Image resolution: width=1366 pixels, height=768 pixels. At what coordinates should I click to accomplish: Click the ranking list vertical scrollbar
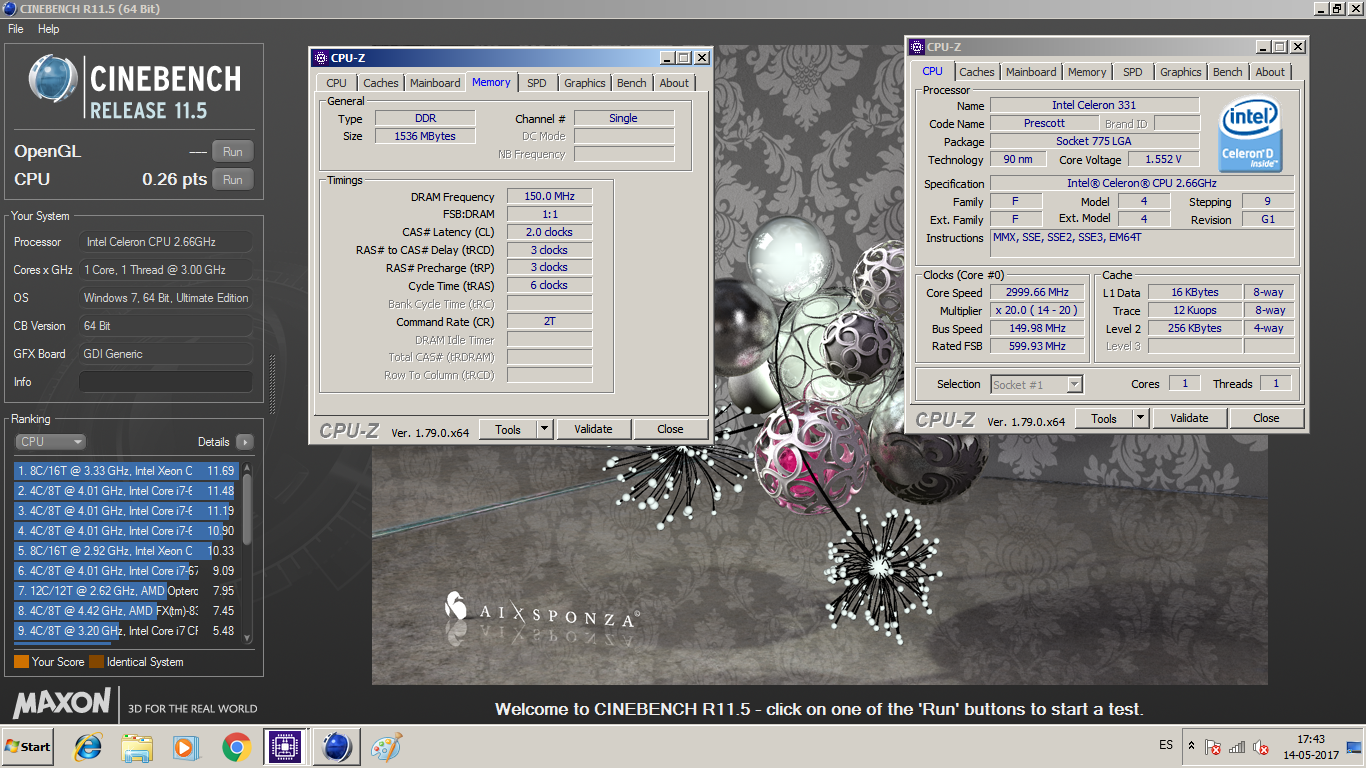247,553
